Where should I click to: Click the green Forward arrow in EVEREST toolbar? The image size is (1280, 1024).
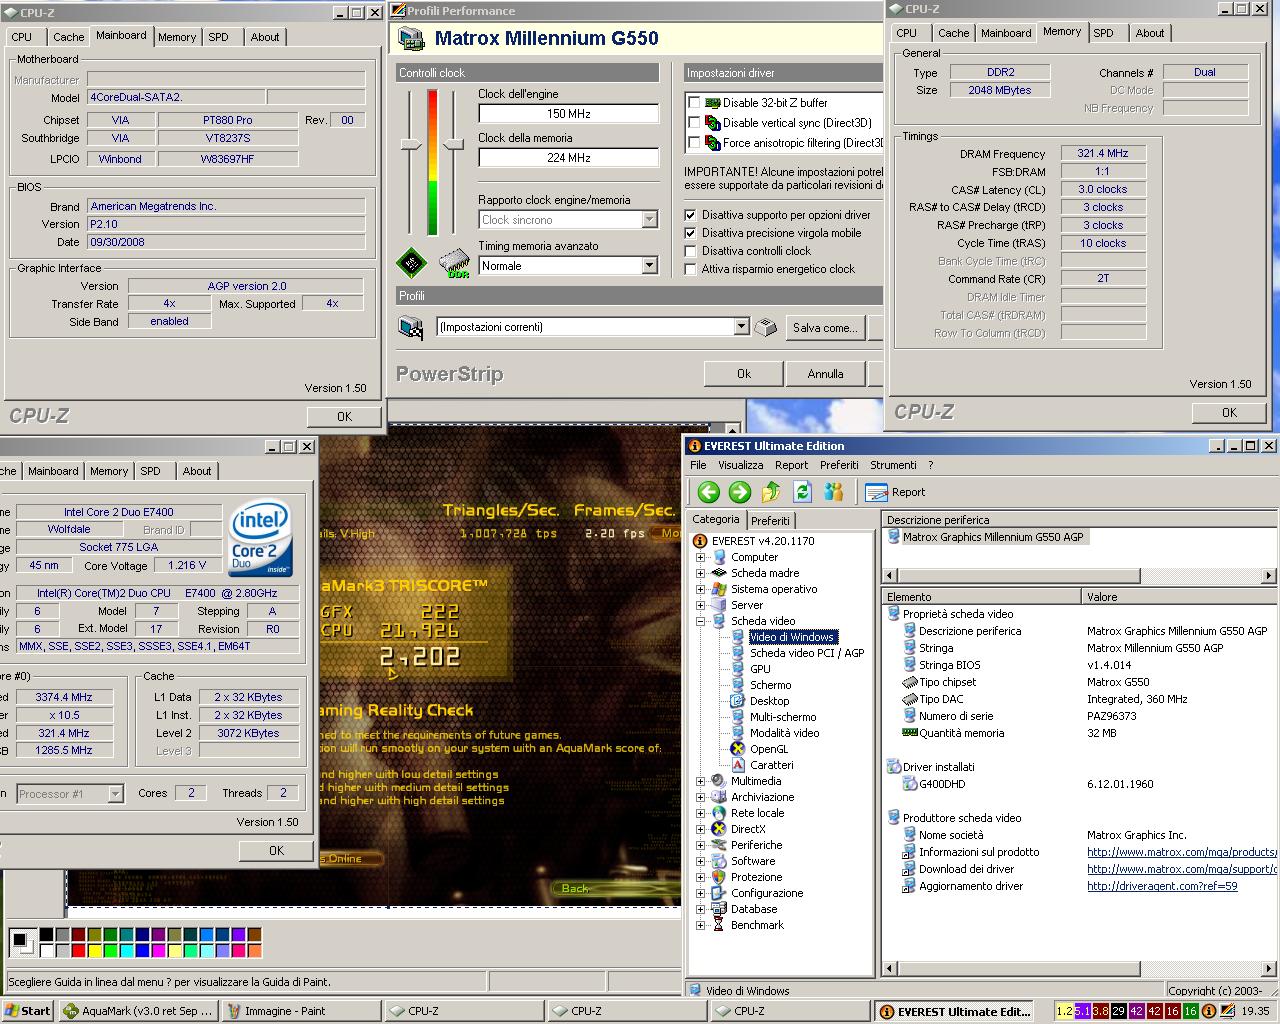point(740,491)
